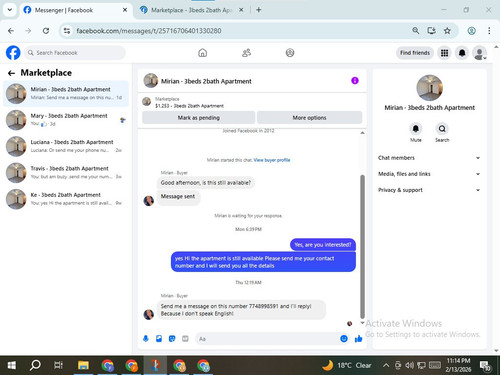Click the install app icon in address bar
Viewport: 500px width, 375px height.
tap(431, 31)
